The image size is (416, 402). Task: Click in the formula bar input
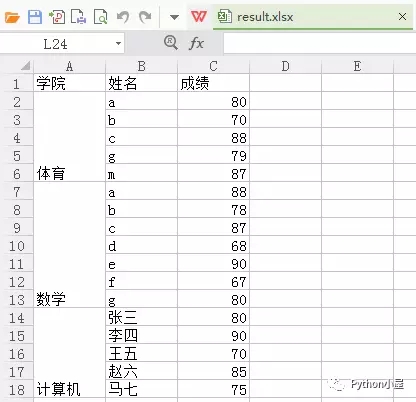point(319,43)
